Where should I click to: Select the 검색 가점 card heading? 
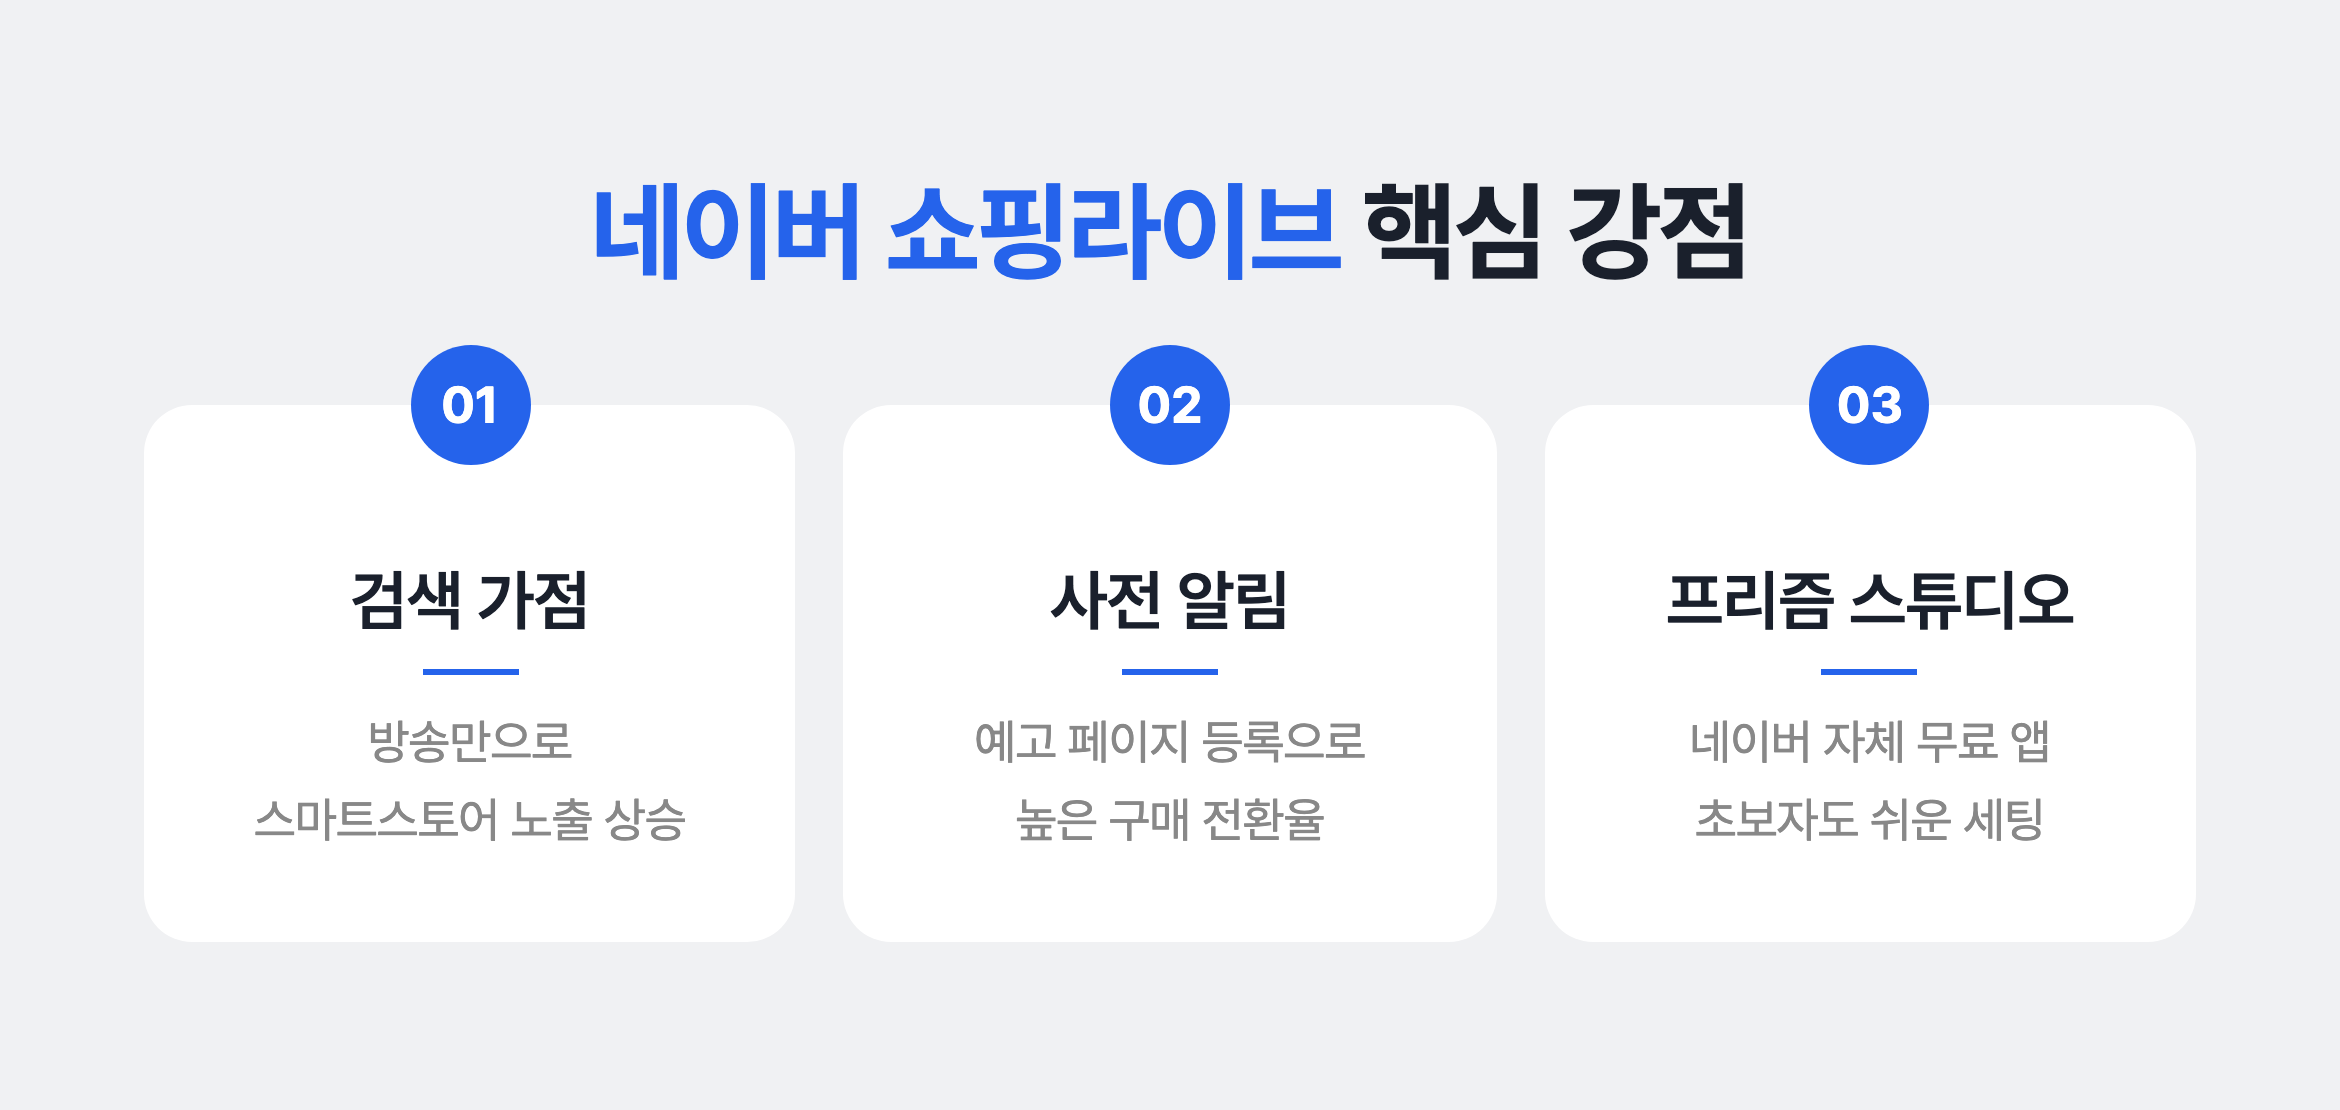pos(470,600)
